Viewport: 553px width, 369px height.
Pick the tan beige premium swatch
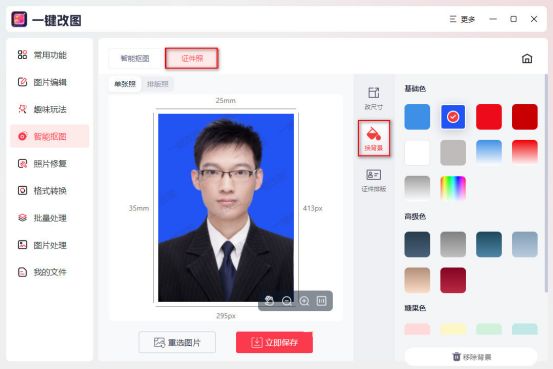point(417,280)
